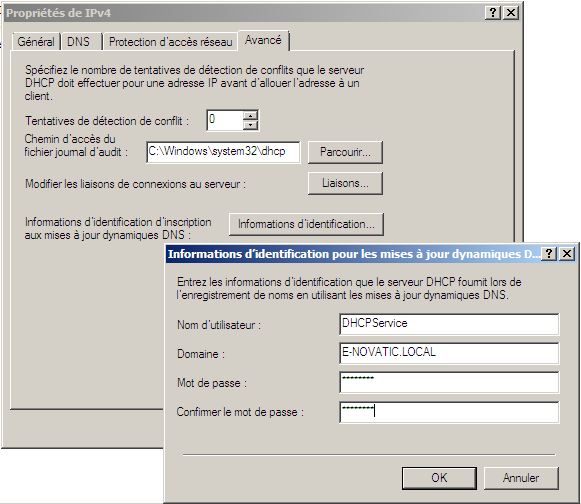Image resolution: width=581 pixels, height=504 pixels.
Task: Click the Confirmer le mot de passe field
Action: pos(449,412)
